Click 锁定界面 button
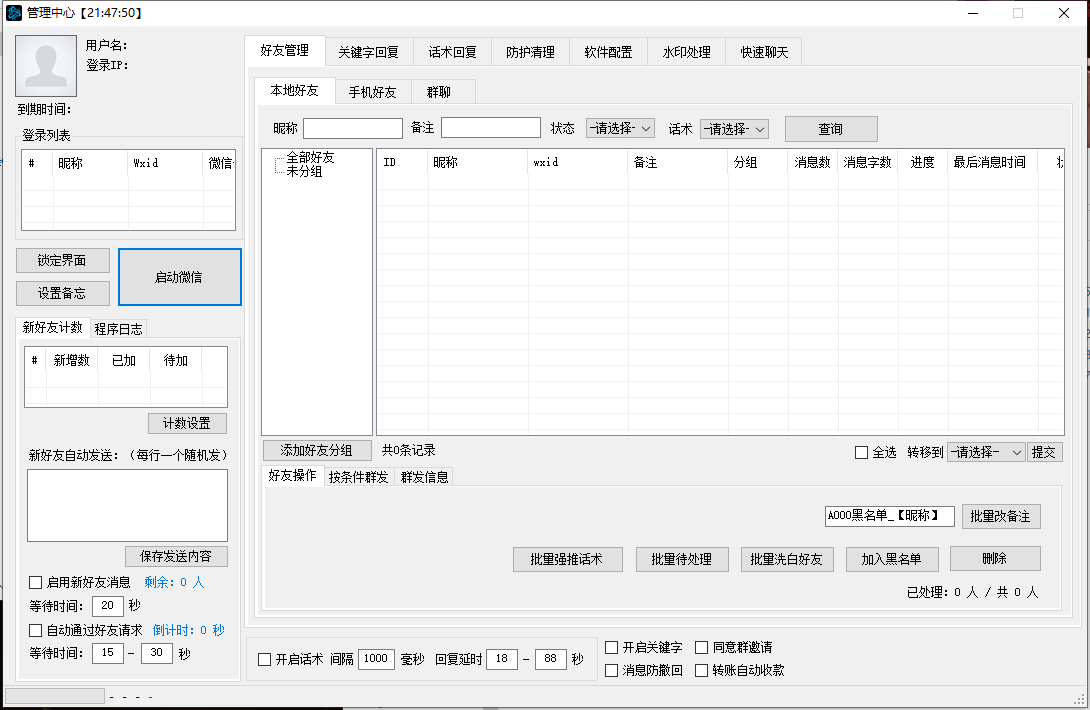 (x=63, y=261)
